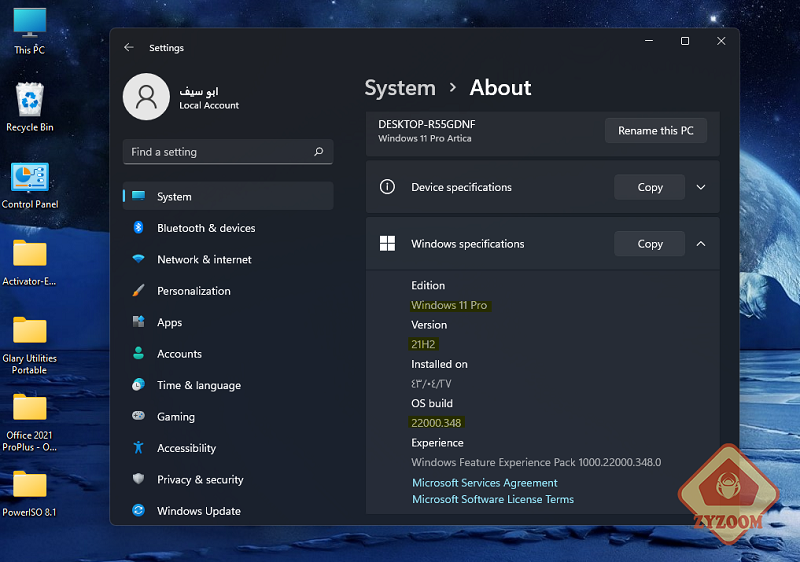This screenshot has width=800, height=562.
Task: Open Control Panel desktop icon
Action: click(x=30, y=186)
